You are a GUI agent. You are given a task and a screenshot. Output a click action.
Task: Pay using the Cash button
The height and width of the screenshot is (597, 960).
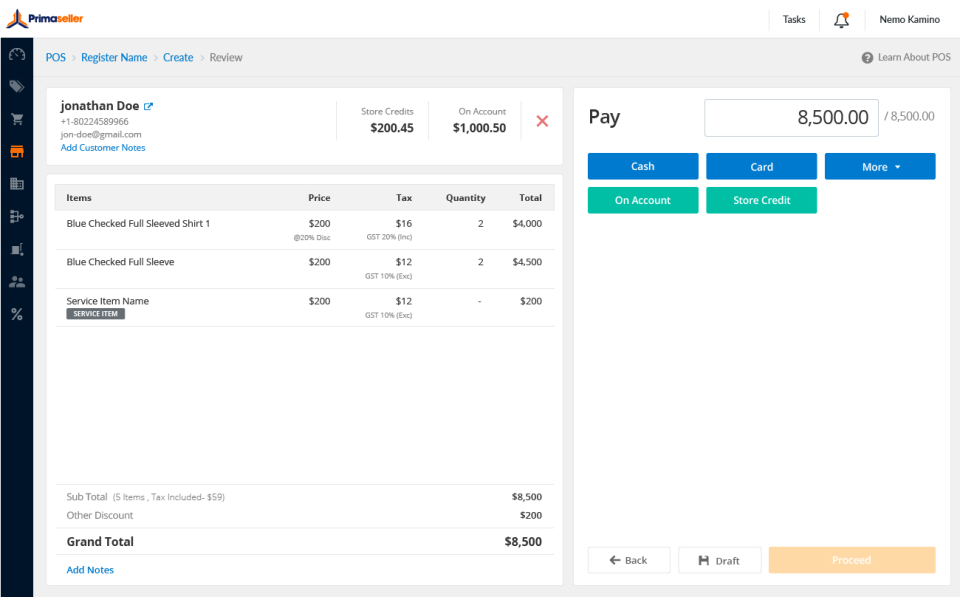pos(642,167)
